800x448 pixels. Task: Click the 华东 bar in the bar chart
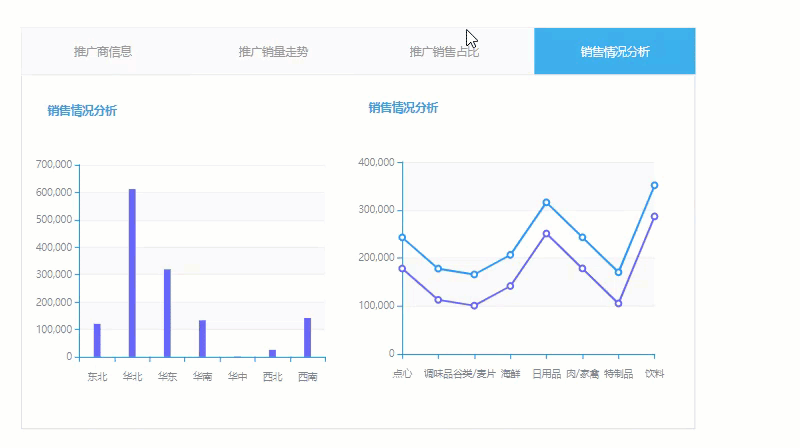(167, 313)
